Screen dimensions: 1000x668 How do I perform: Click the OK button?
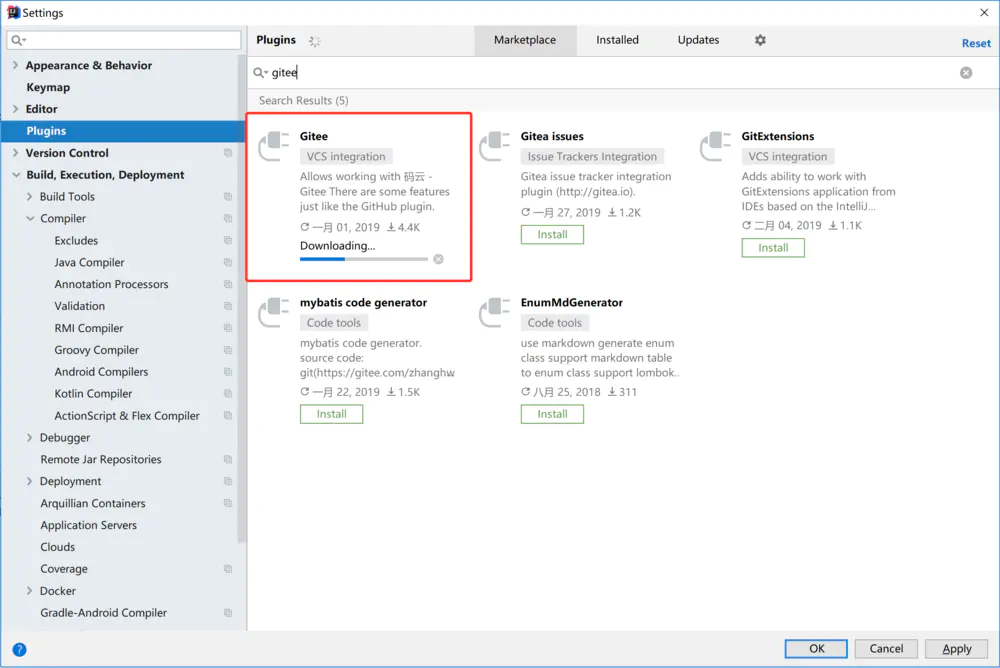click(816, 649)
